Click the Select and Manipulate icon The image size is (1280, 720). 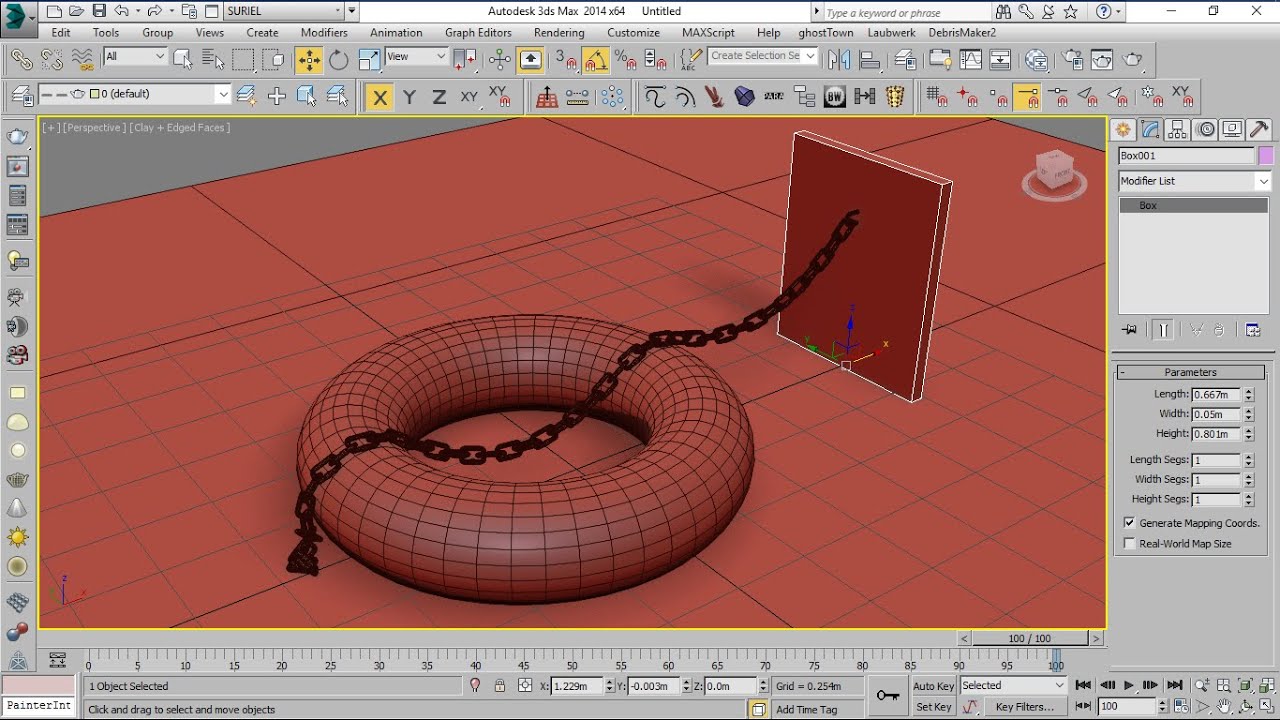click(x=499, y=59)
